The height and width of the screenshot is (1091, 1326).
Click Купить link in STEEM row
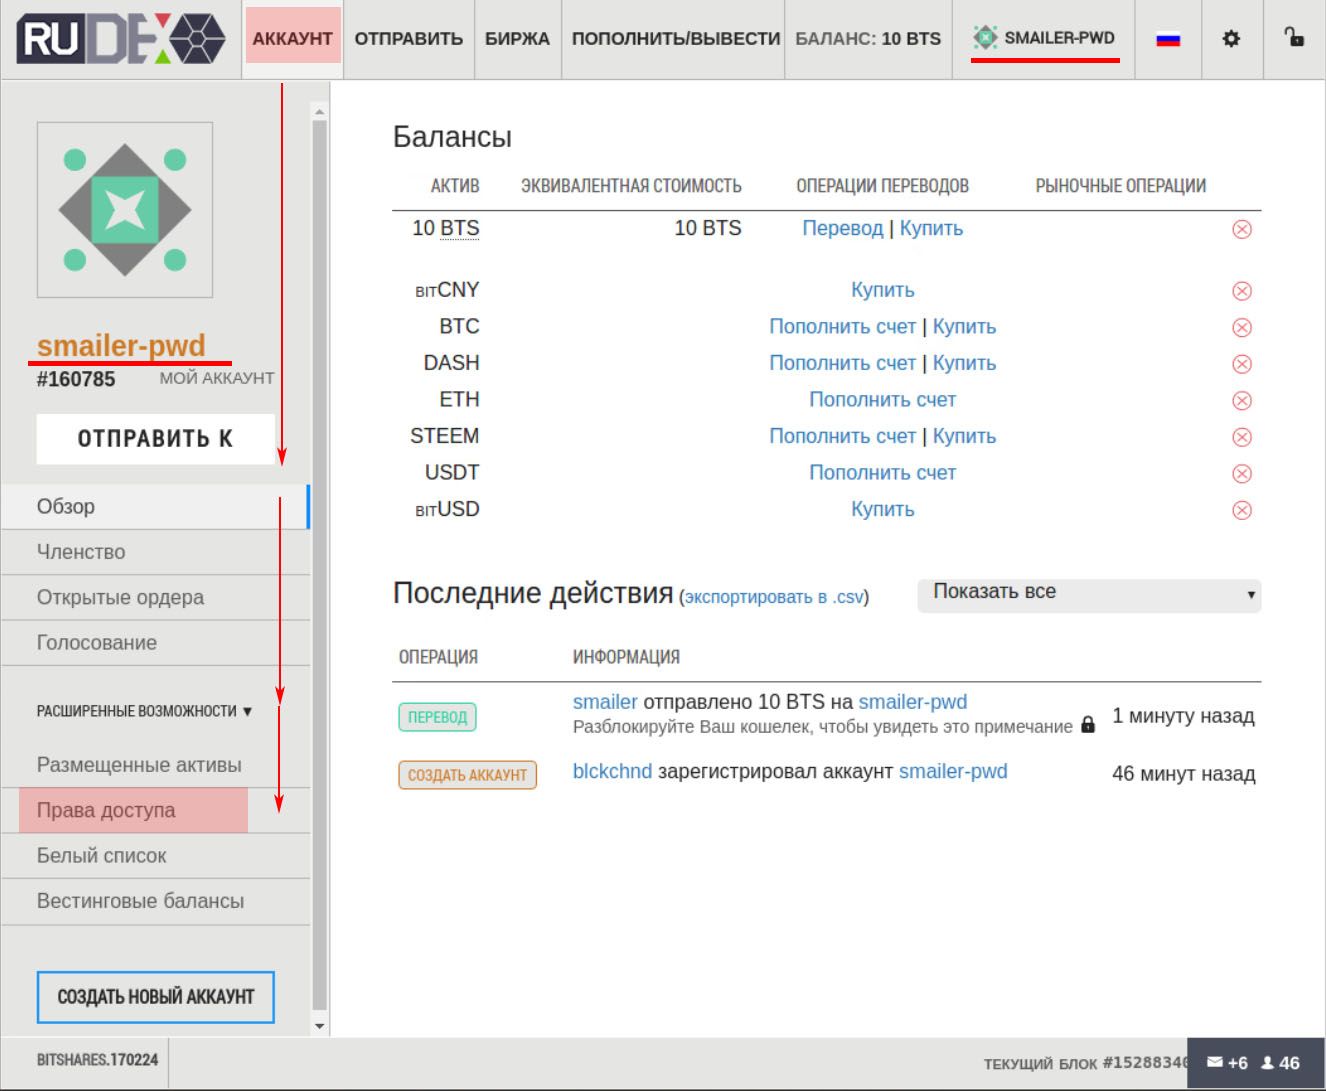(x=964, y=436)
